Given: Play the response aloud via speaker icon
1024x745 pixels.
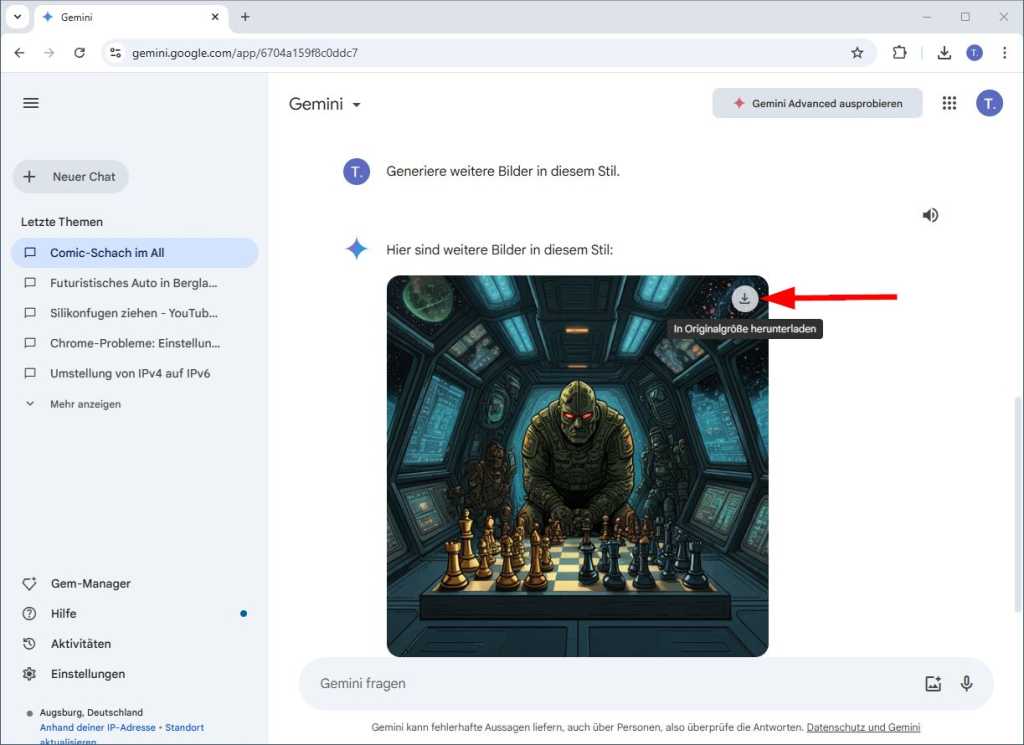Looking at the screenshot, I should pyautogui.click(x=930, y=214).
